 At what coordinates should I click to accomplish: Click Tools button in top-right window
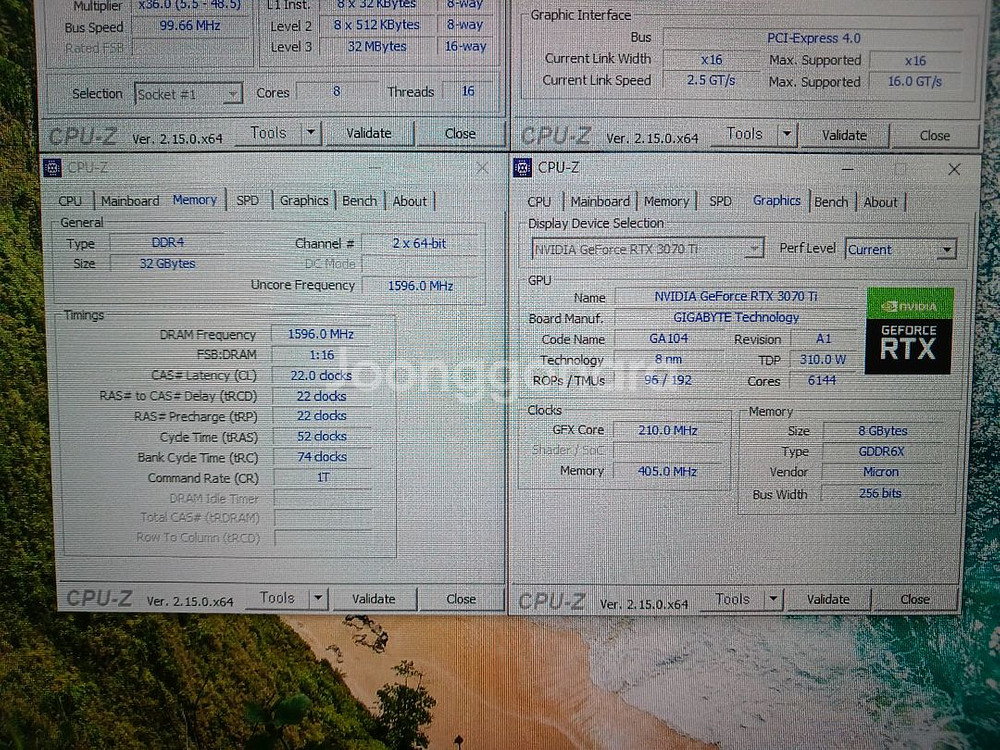[744, 134]
